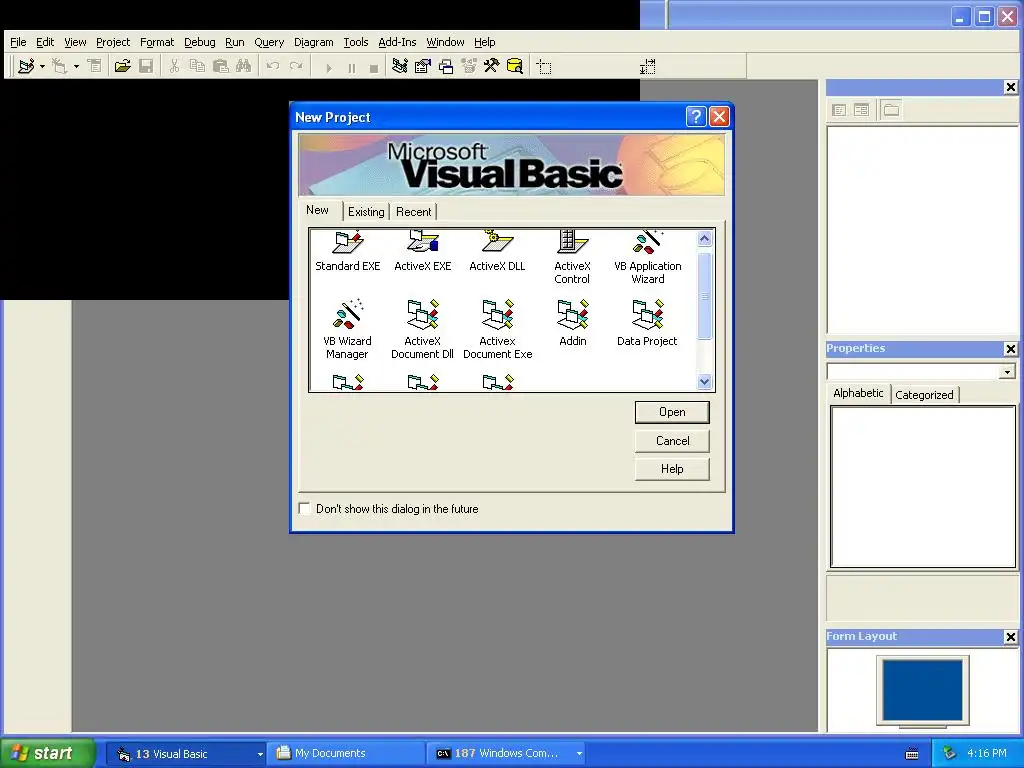Click the Menu Editor toolbar icon
The height and width of the screenshot is (768, 1024).
pos(95,66)
